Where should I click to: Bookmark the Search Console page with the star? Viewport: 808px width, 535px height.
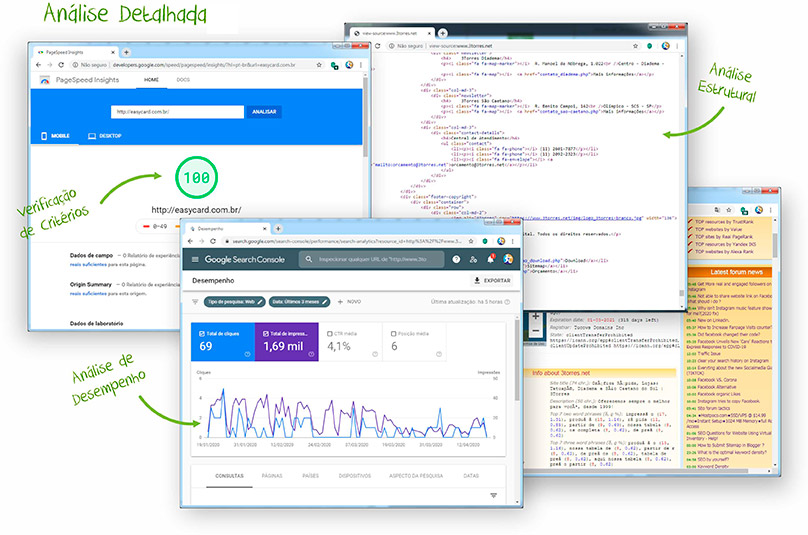470,241
